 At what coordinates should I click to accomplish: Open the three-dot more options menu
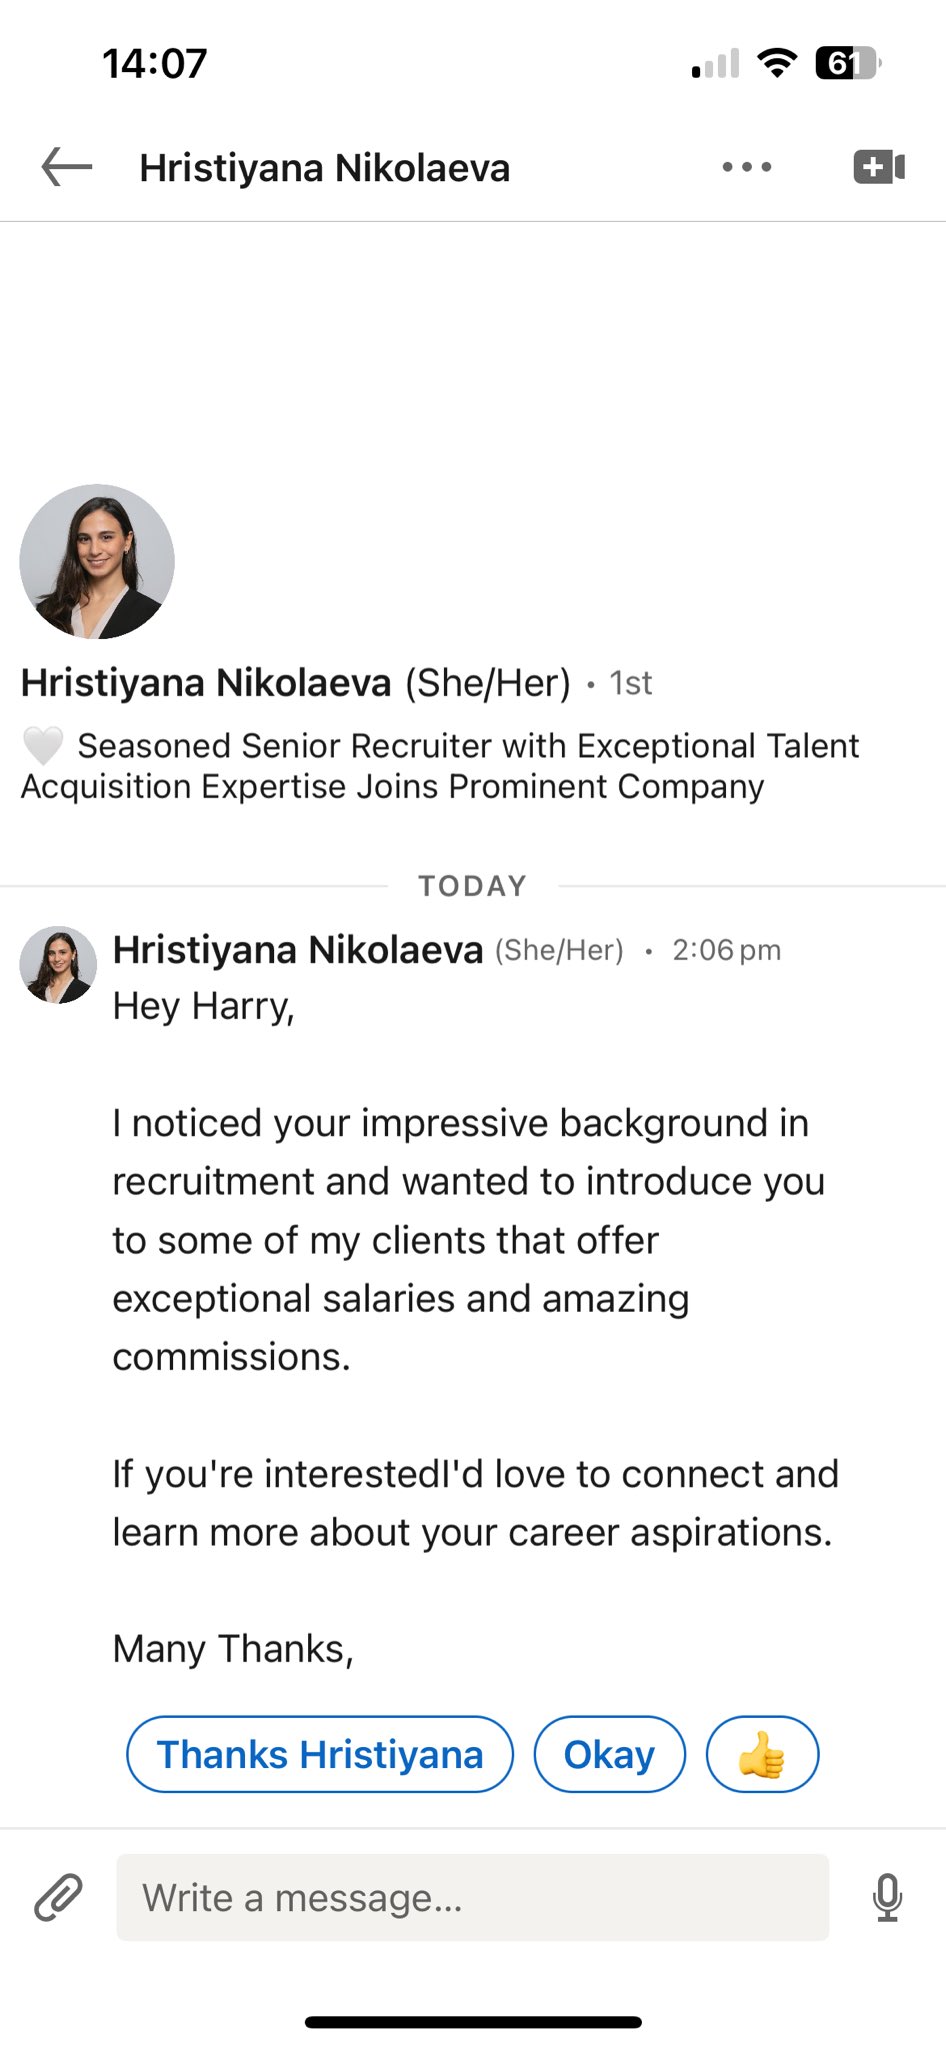(747, 167)
